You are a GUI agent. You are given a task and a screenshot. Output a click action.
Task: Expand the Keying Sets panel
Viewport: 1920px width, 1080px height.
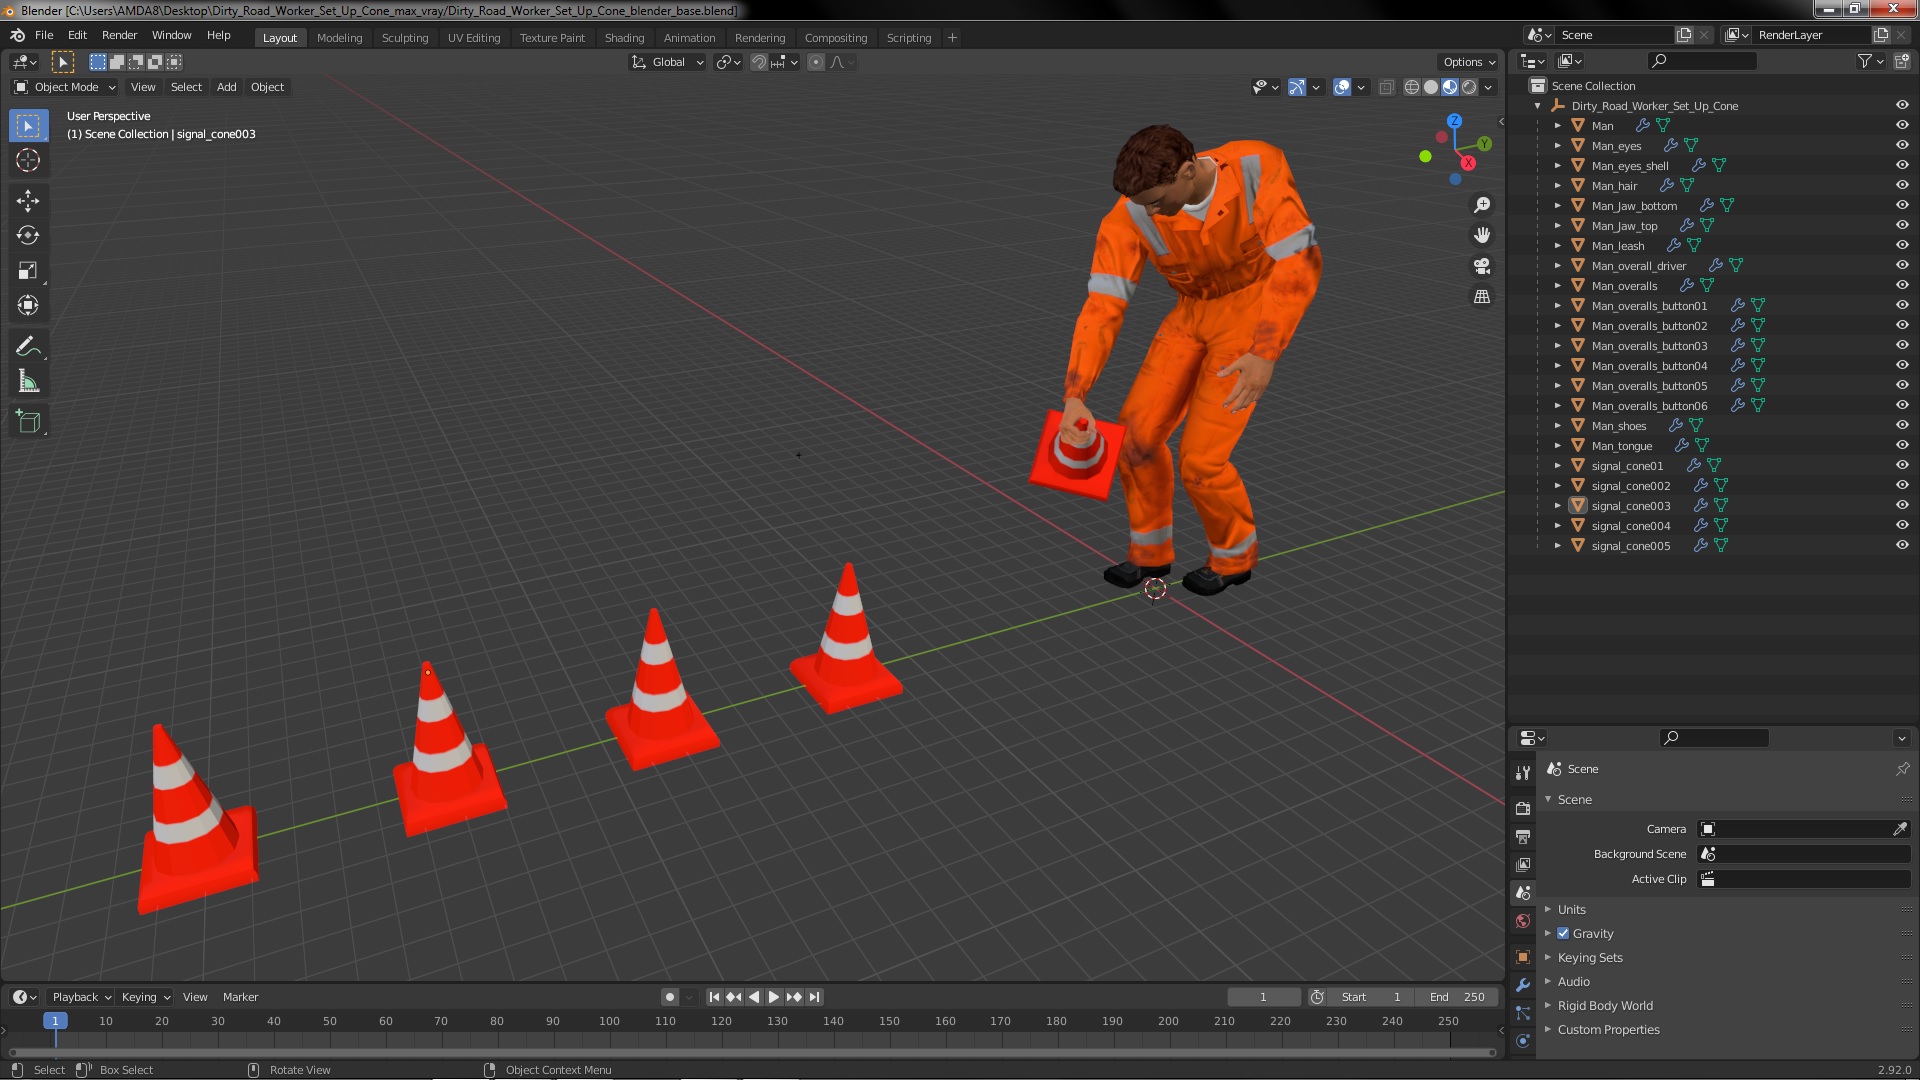1589,958
